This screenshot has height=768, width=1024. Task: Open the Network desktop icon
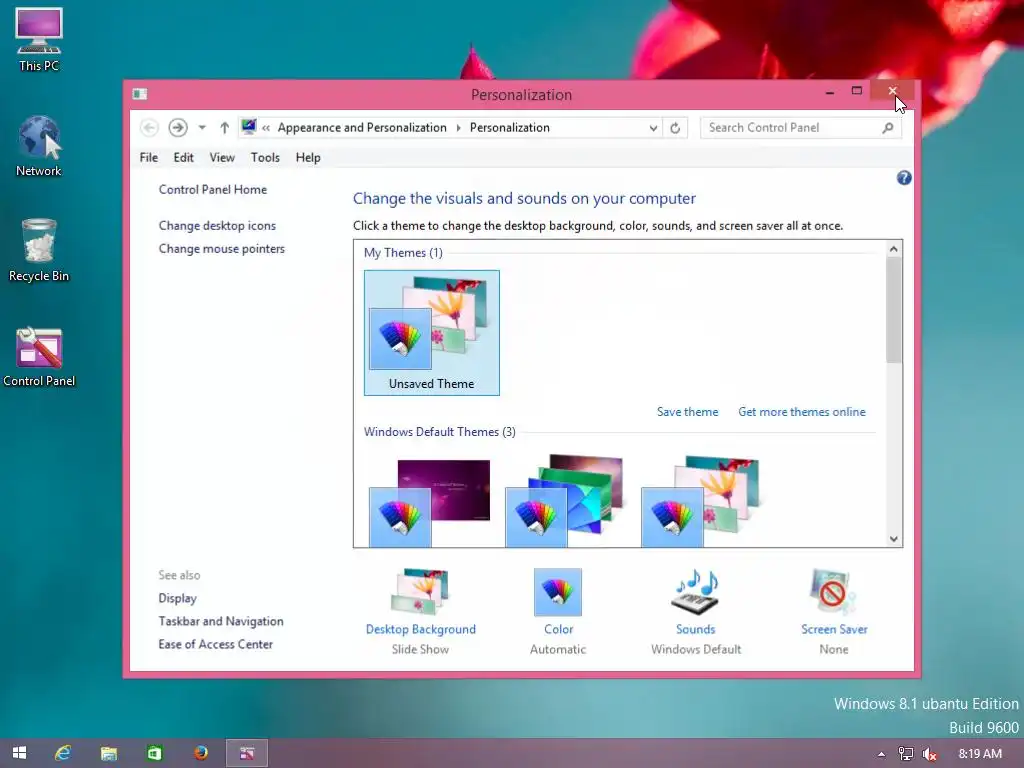39,146
